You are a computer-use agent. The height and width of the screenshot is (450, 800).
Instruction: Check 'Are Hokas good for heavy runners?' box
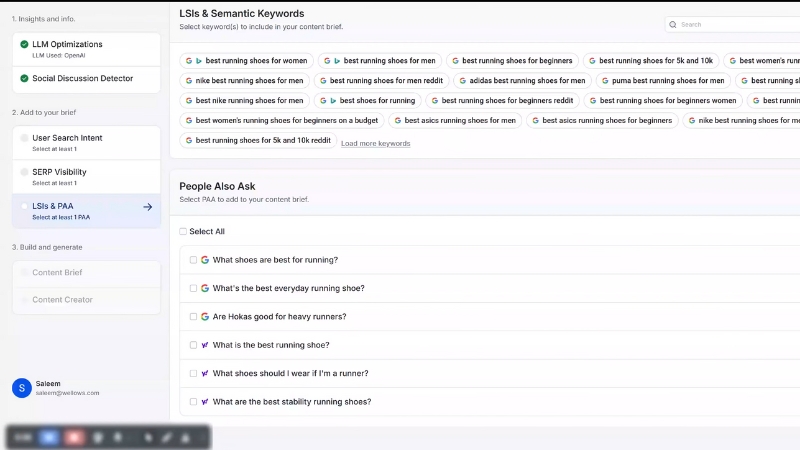(193, 317)
